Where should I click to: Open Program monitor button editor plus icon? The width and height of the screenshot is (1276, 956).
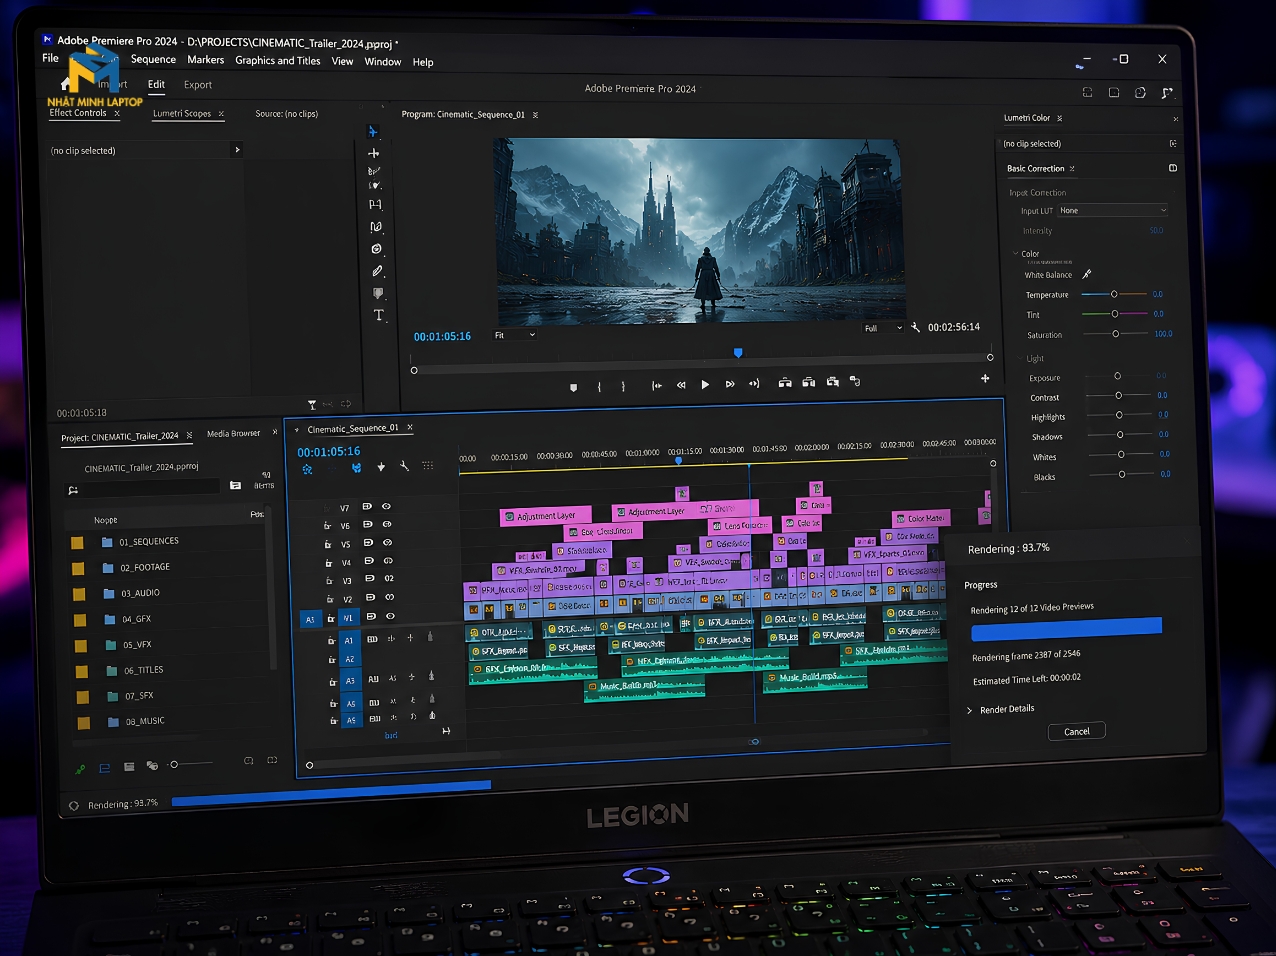(985, 378)
